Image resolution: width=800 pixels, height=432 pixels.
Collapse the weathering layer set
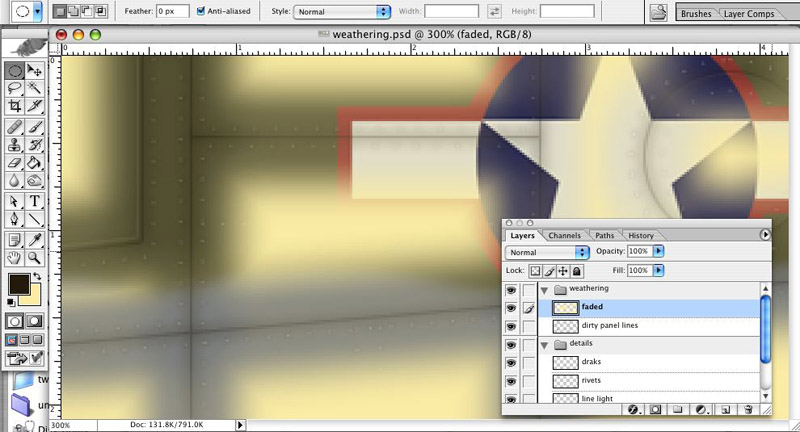pyautogui.click(x=544, y=290)
